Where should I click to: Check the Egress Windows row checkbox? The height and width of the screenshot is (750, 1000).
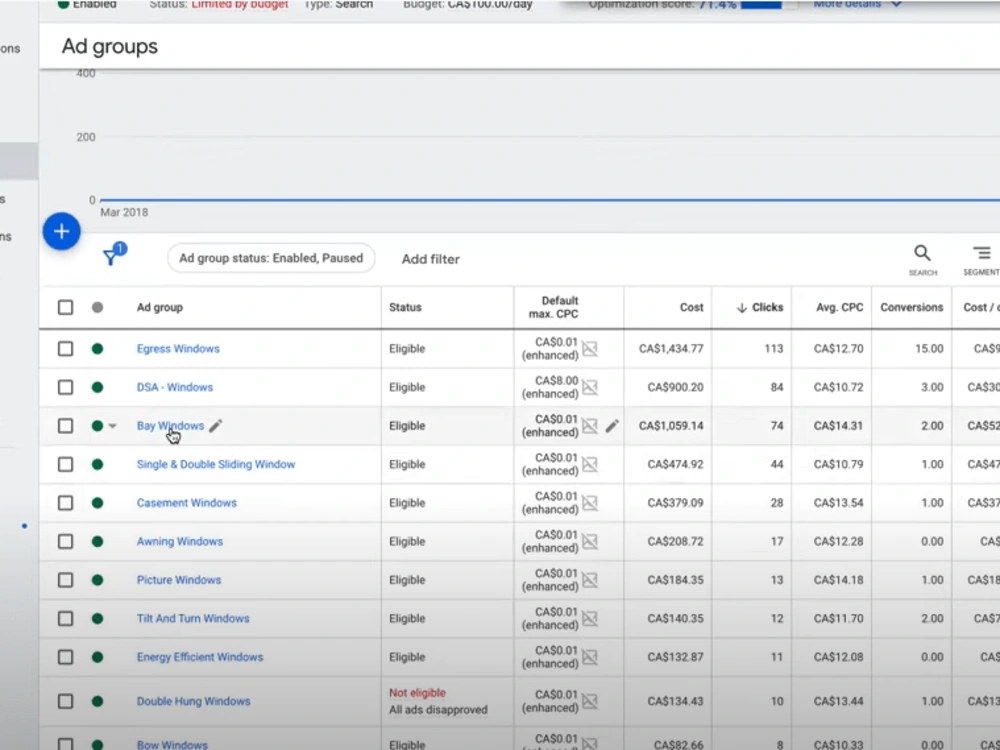[x=65, y=349]
